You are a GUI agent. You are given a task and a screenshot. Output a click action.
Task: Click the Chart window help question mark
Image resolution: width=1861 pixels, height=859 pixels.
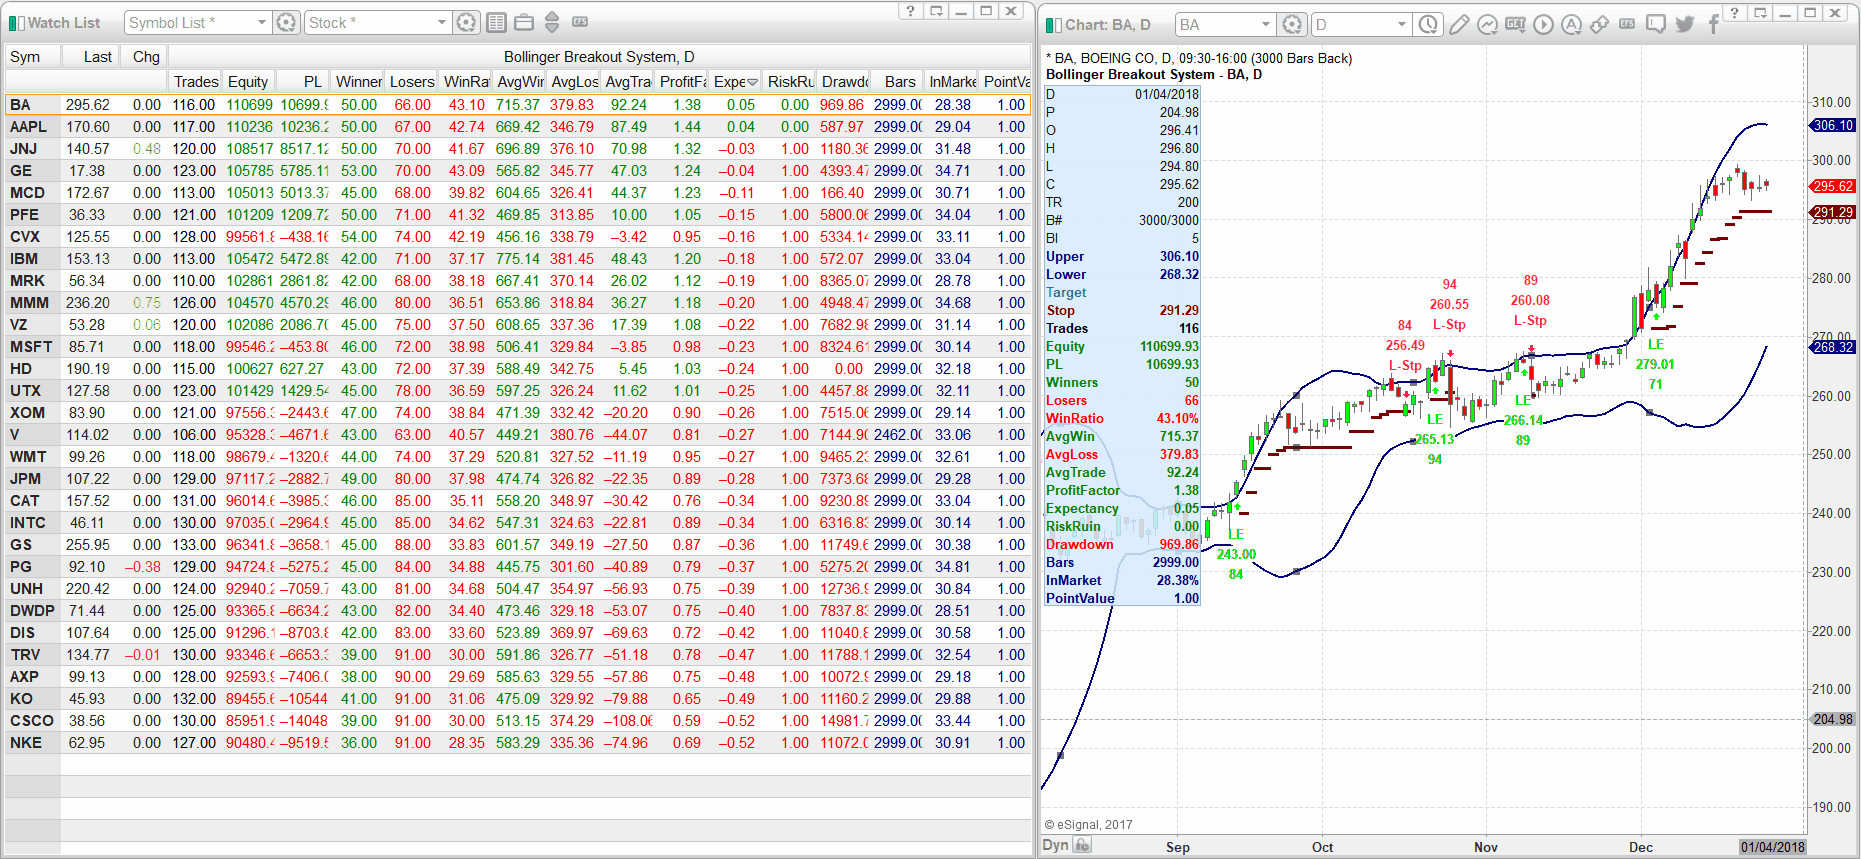tap(1734, 13)
